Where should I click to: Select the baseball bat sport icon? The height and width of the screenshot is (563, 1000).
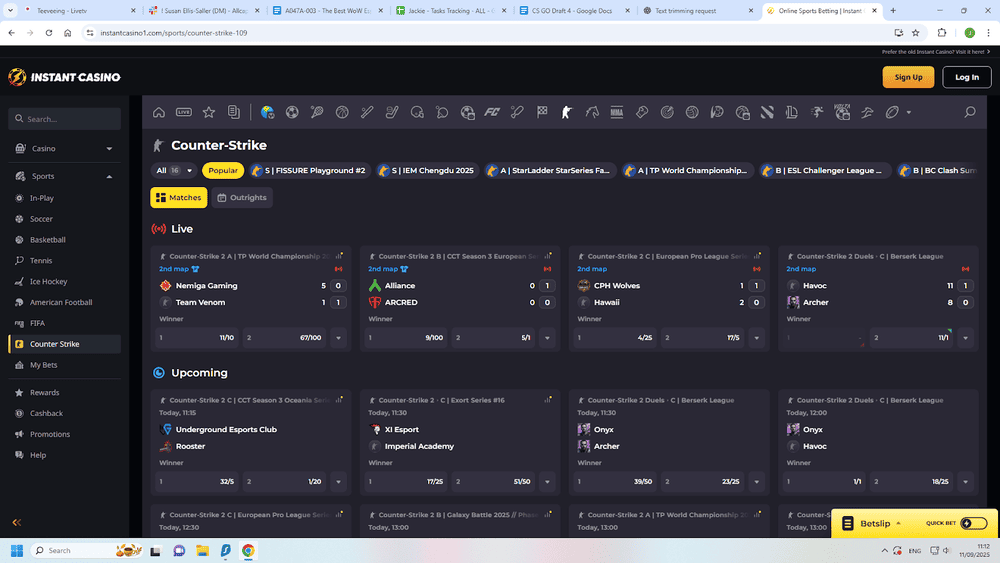tap(367, 112)
